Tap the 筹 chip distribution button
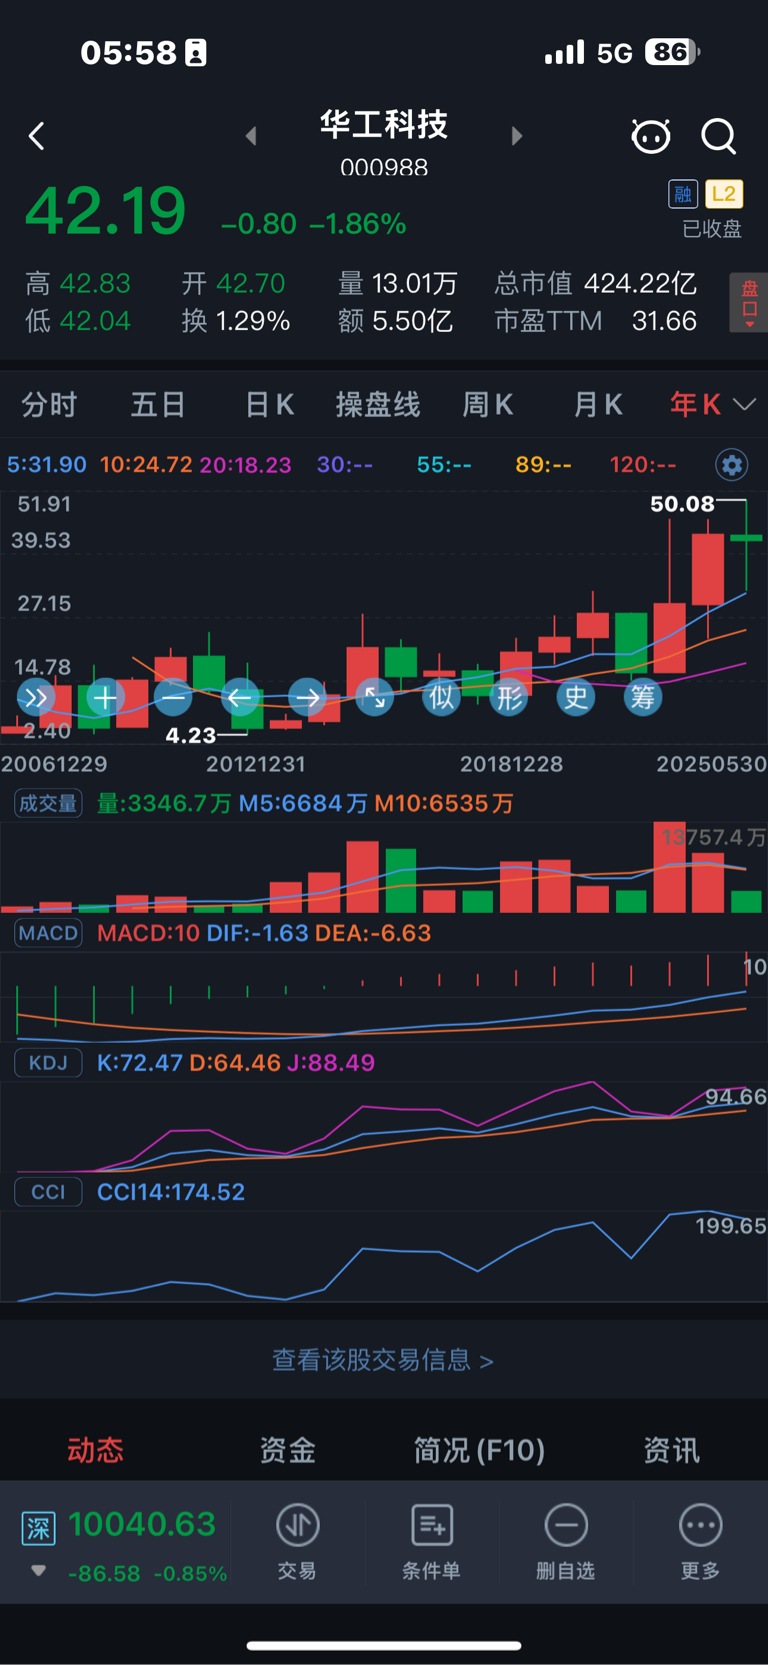This screenshot has width=768, height=1665. (643, 697)
